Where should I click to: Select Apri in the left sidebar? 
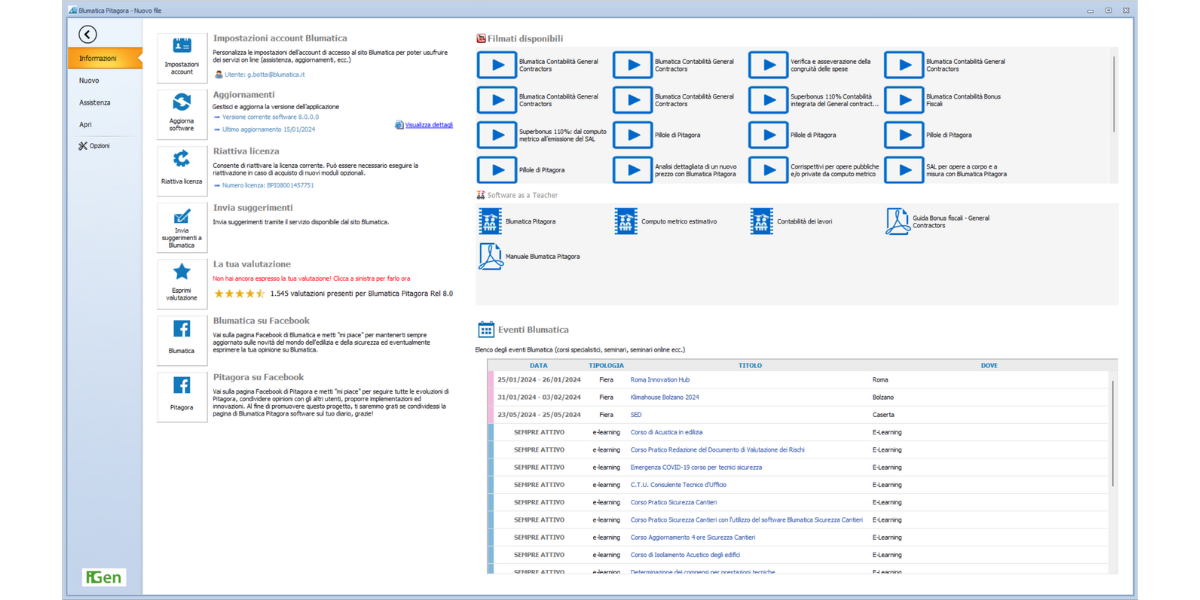85,124
